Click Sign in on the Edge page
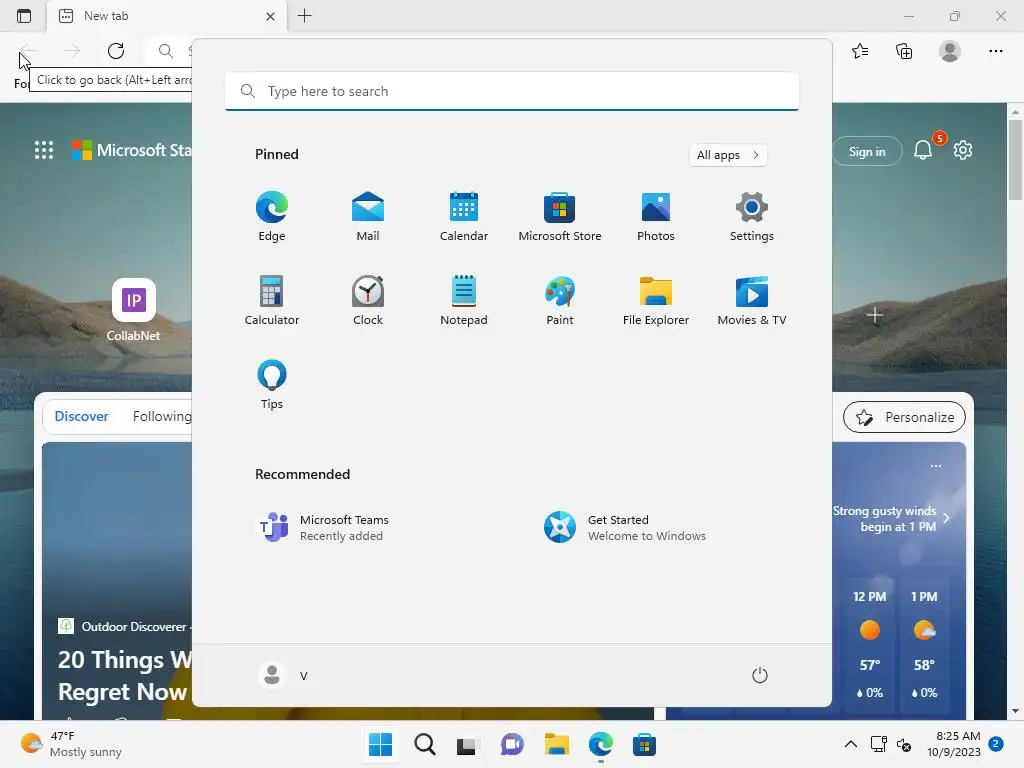The image size is (1024, 768). [867, 152]
